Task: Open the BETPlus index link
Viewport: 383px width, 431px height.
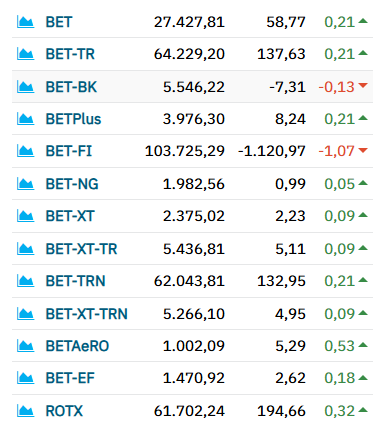Action: (x=73, y=119)
